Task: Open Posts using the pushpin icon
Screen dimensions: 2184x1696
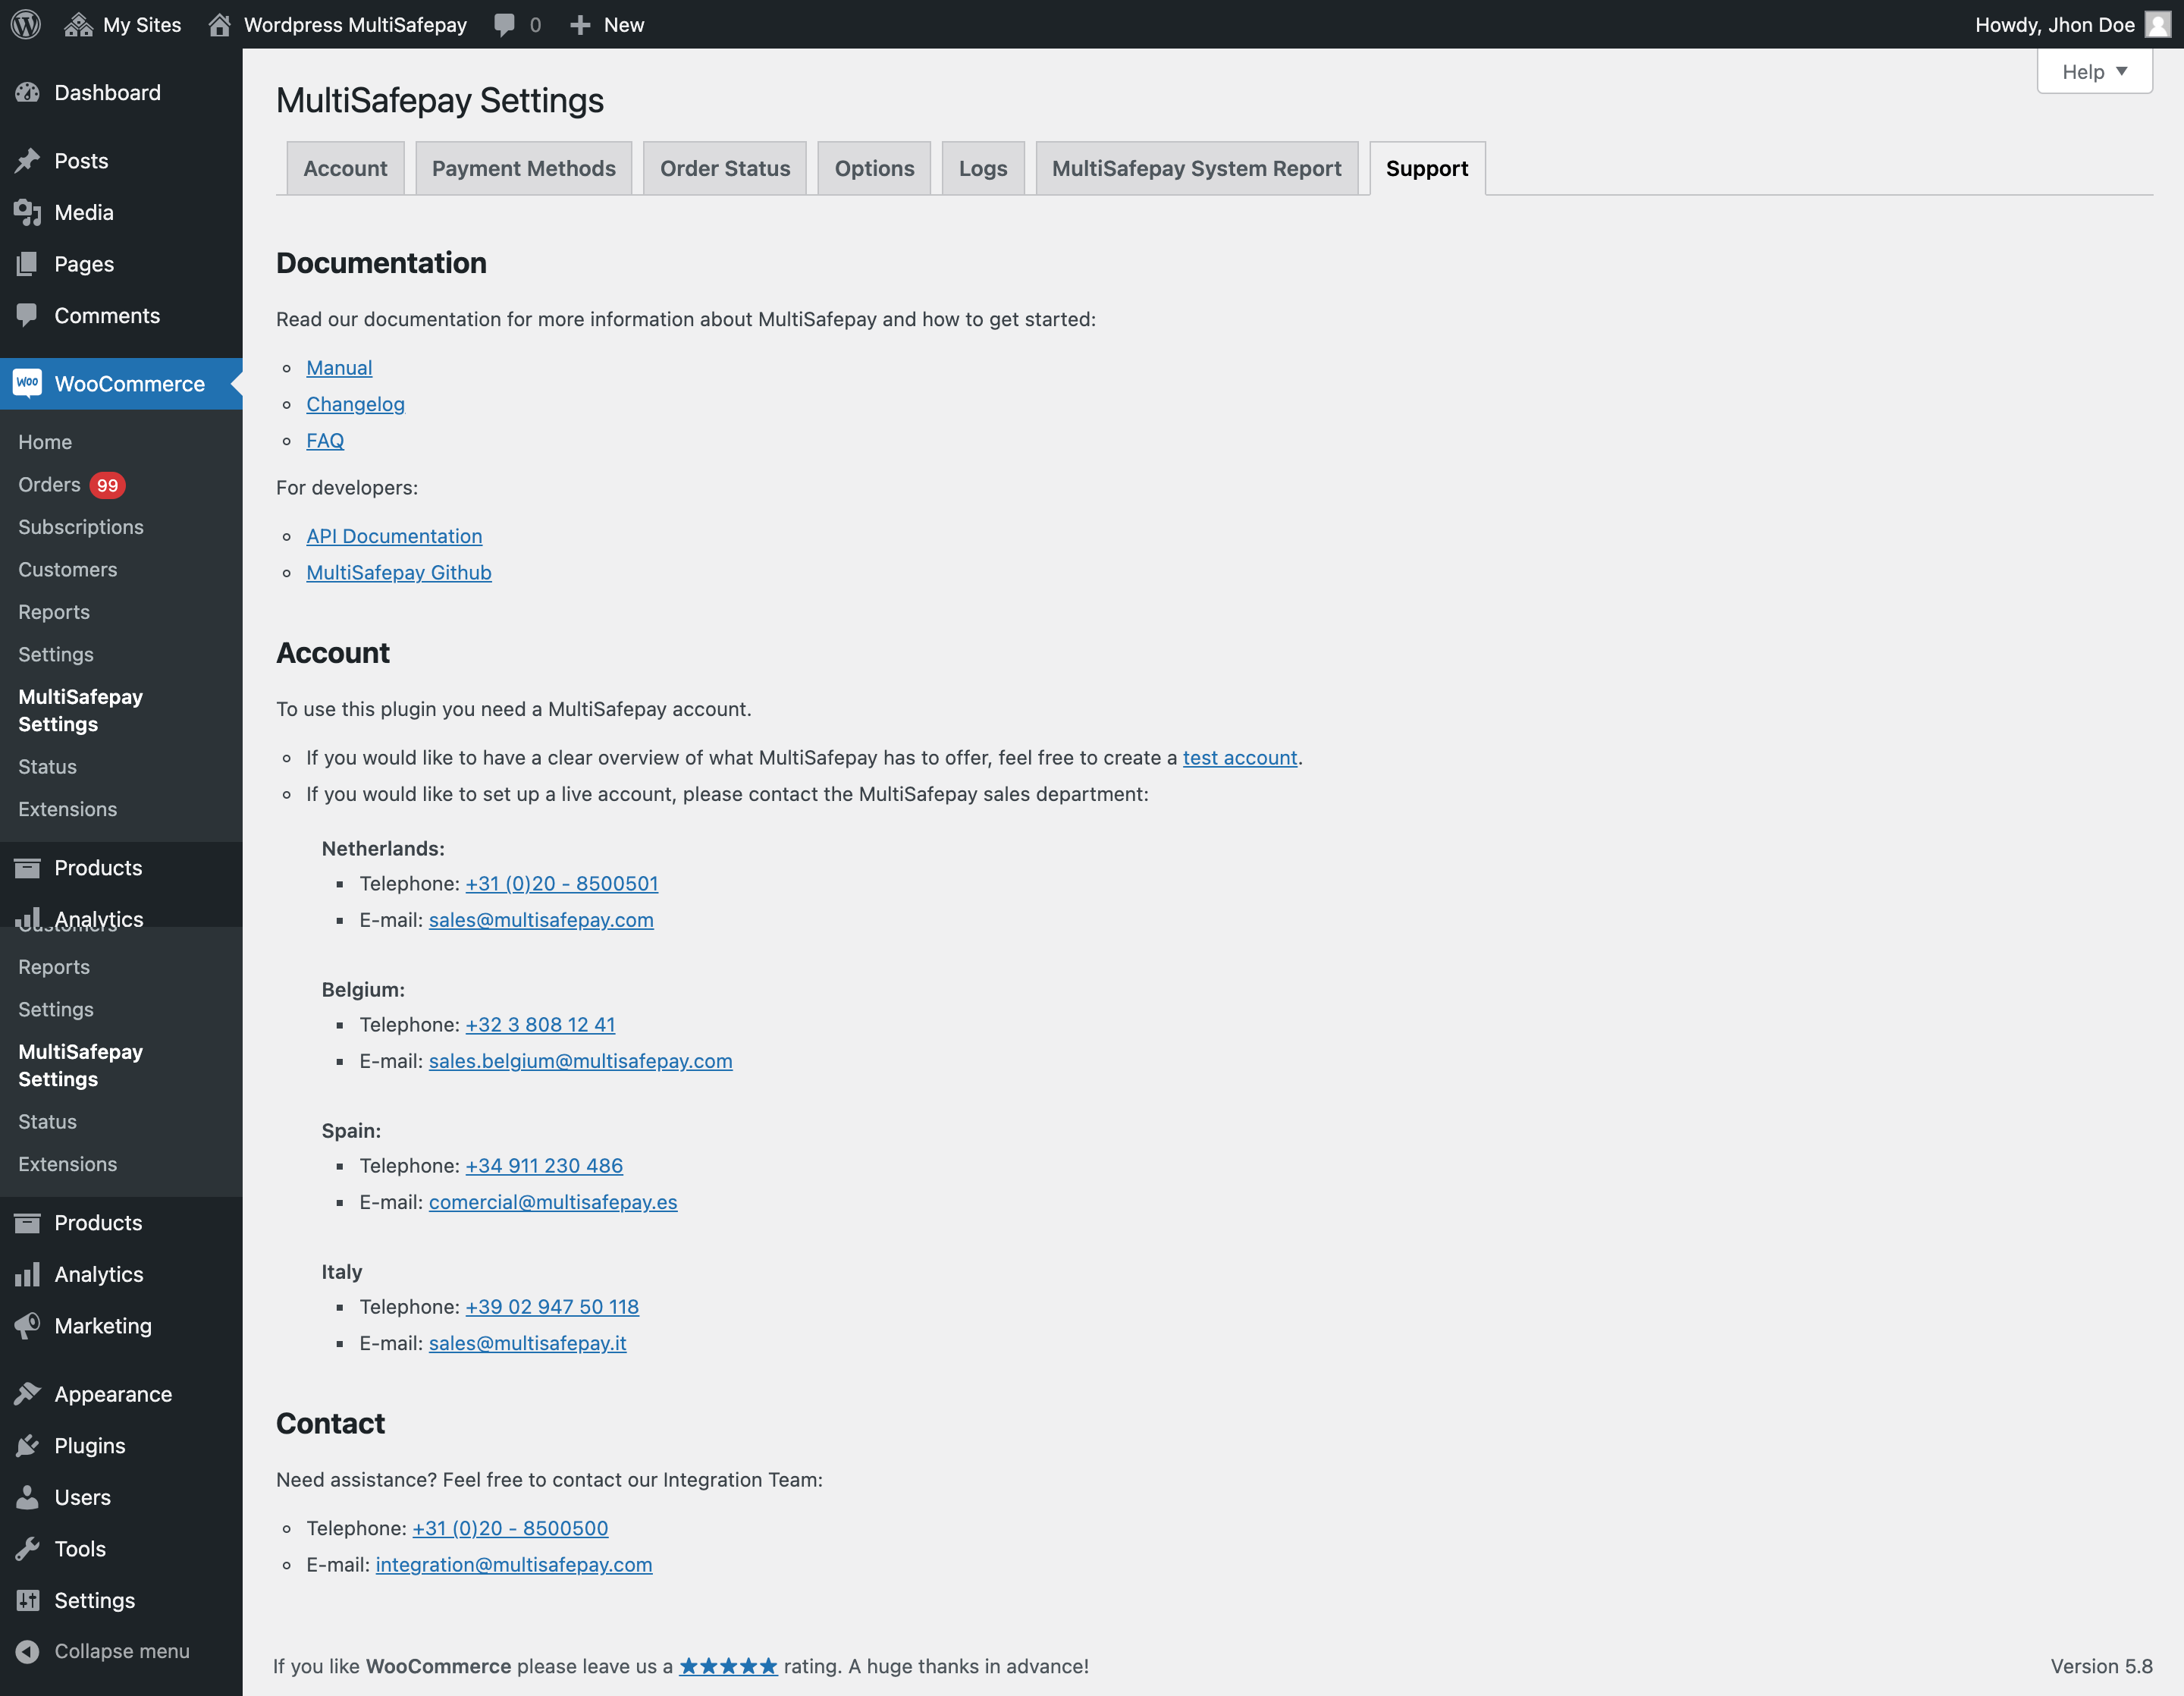Action: click(27, 161)
